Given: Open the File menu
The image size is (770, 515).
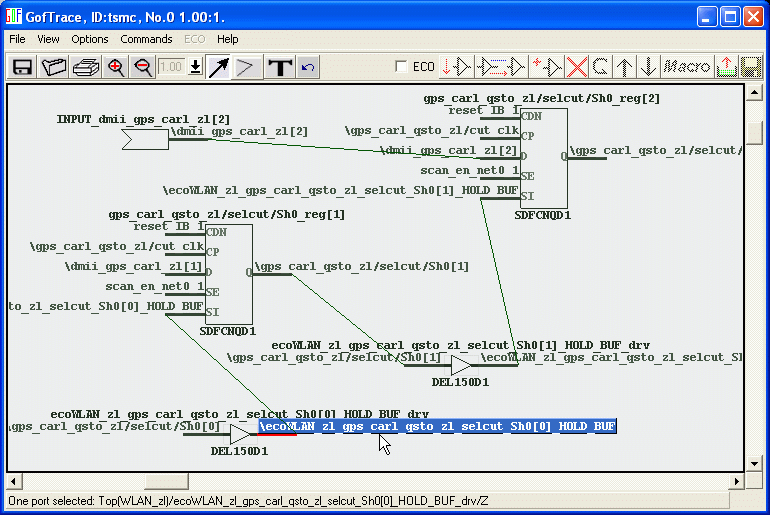Looking at the screenshot, I should 17,39.
